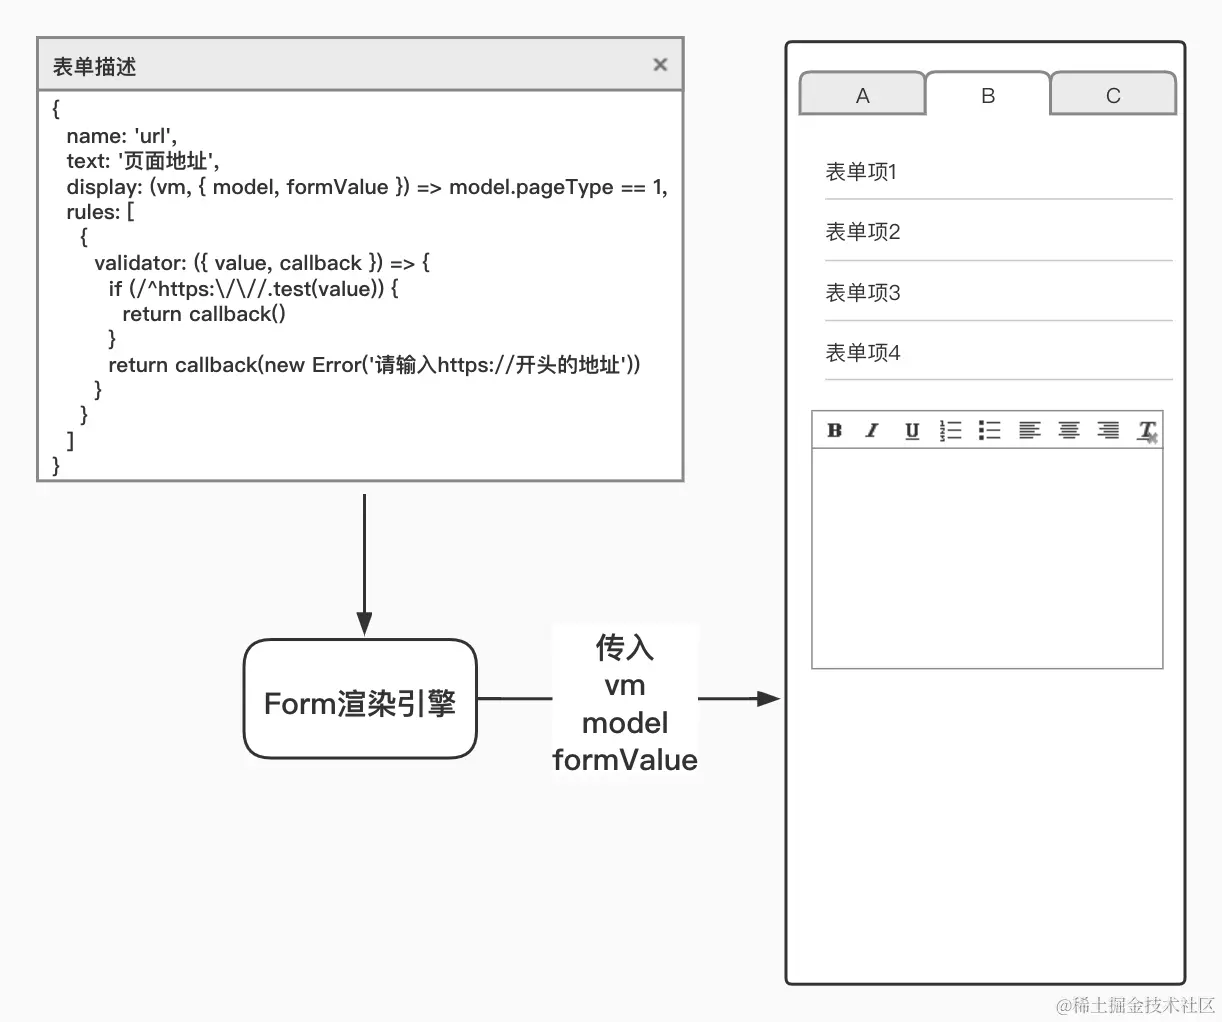The height and width of the screenshot is (1022, 1222).
Task: Insert a bulleted list
Action: coord(989,430)
